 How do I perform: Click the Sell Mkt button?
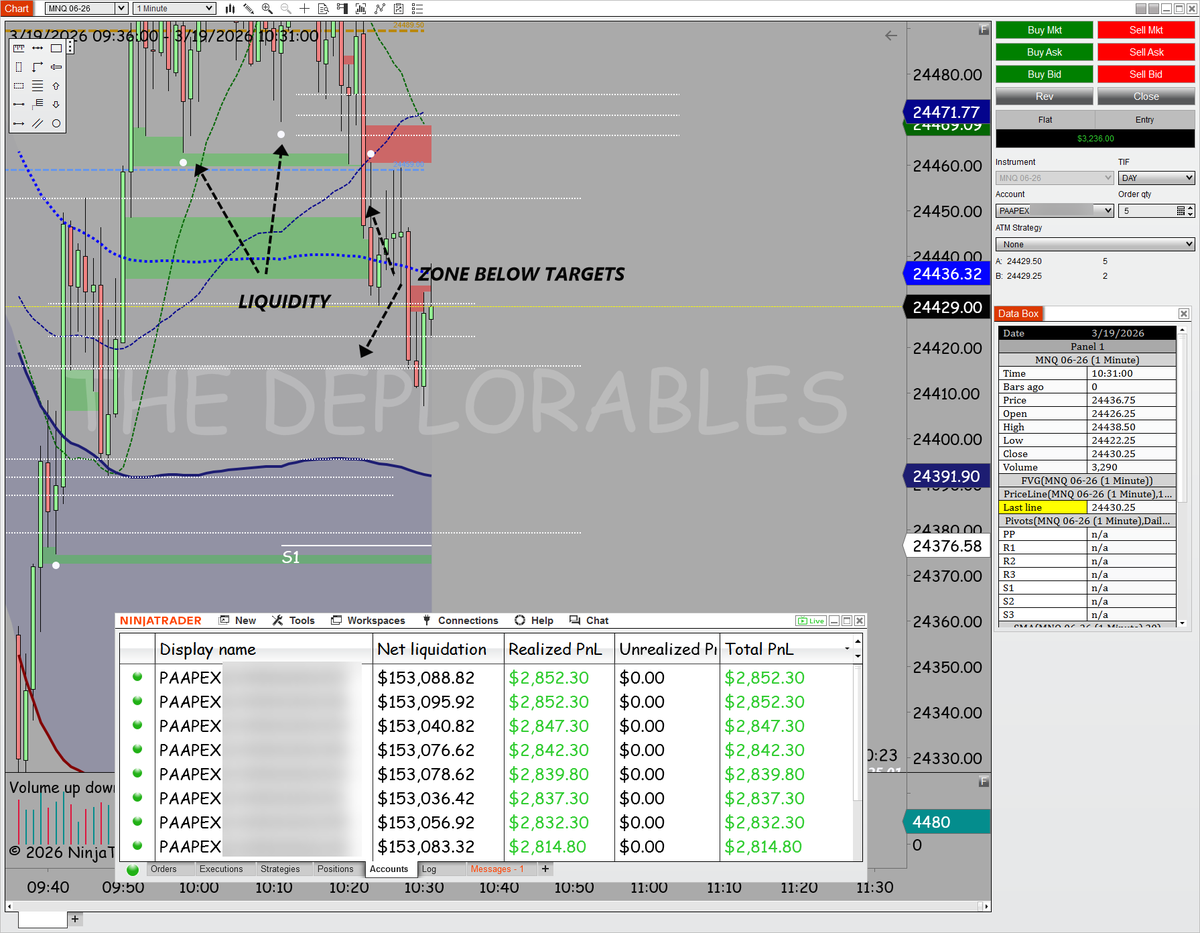point(1146,30)
